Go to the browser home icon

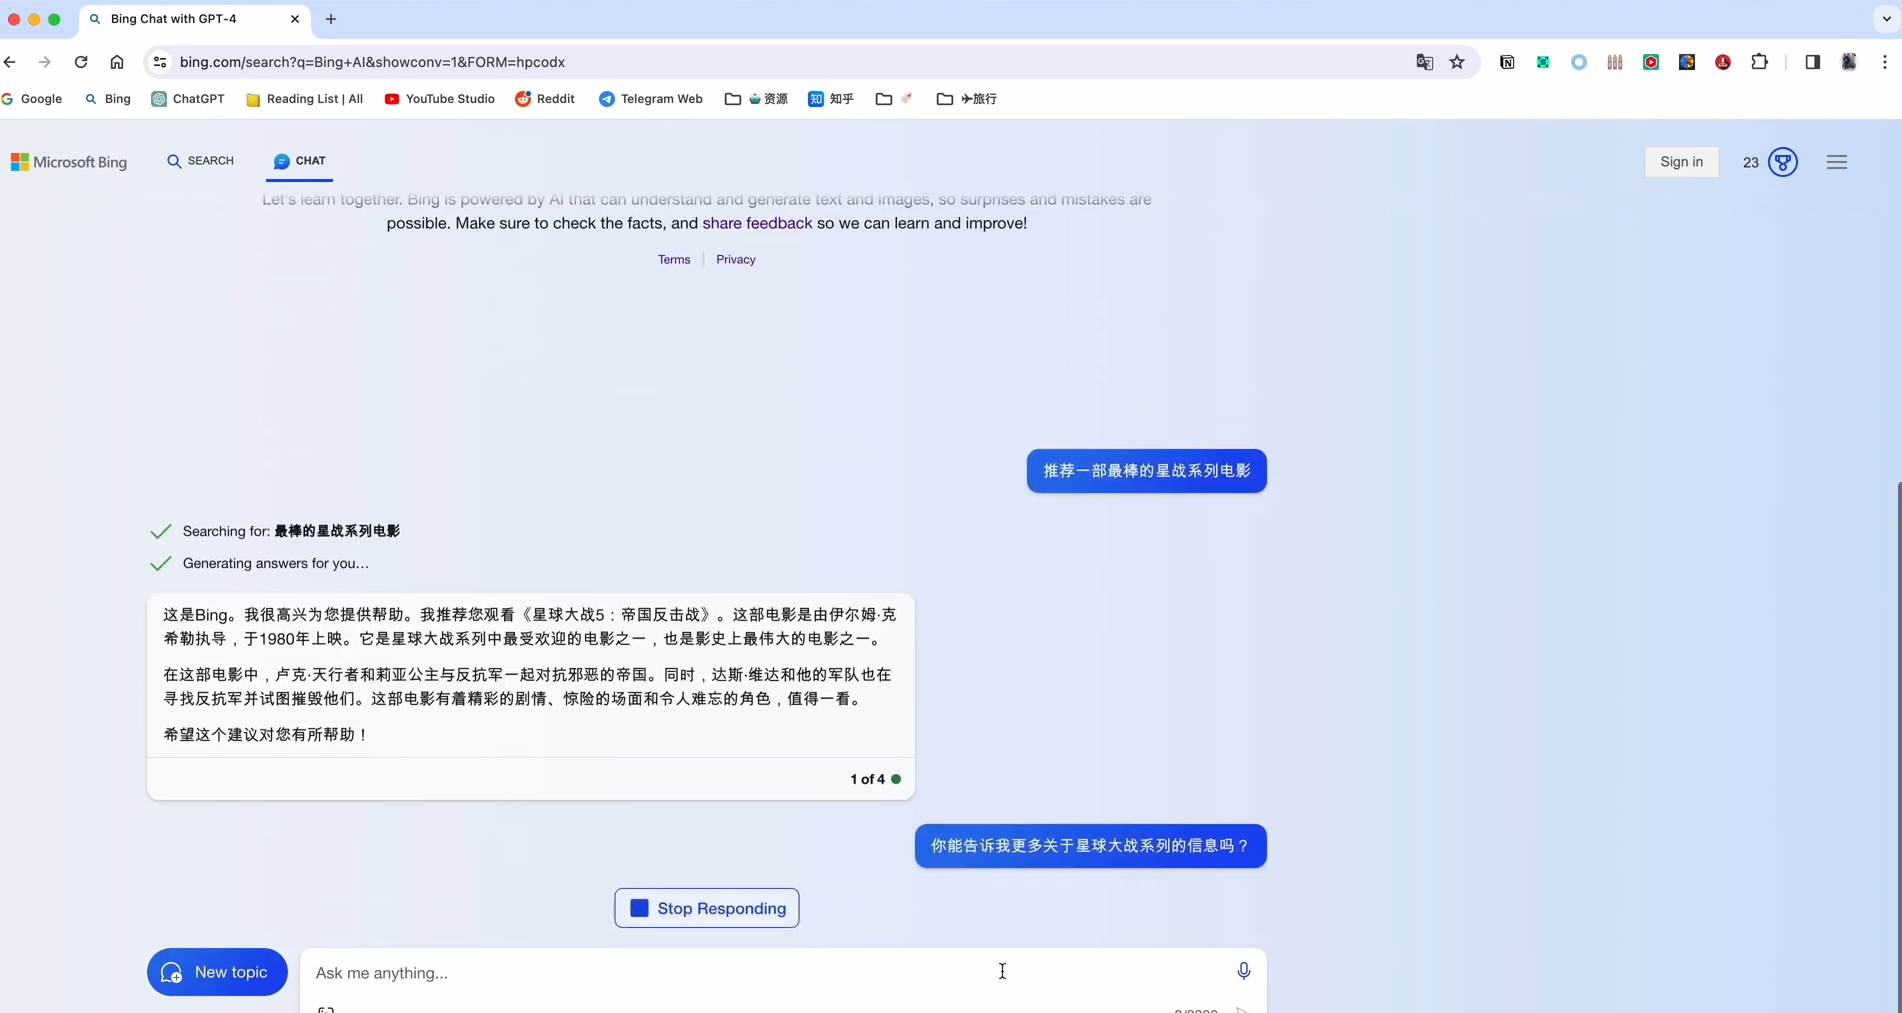(x=117, y=62)
